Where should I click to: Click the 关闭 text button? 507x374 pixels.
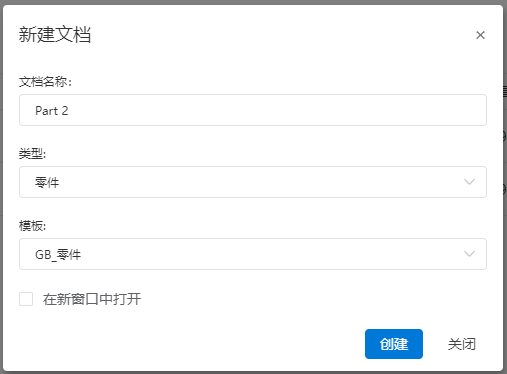(462, 344)
